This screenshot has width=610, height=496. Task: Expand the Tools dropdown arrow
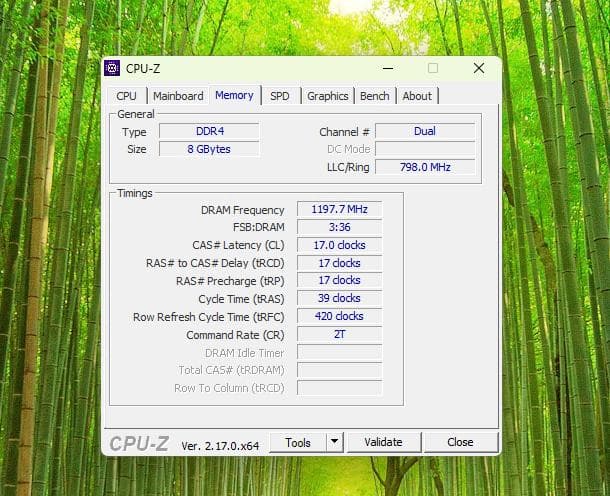[x=335, y=443]
